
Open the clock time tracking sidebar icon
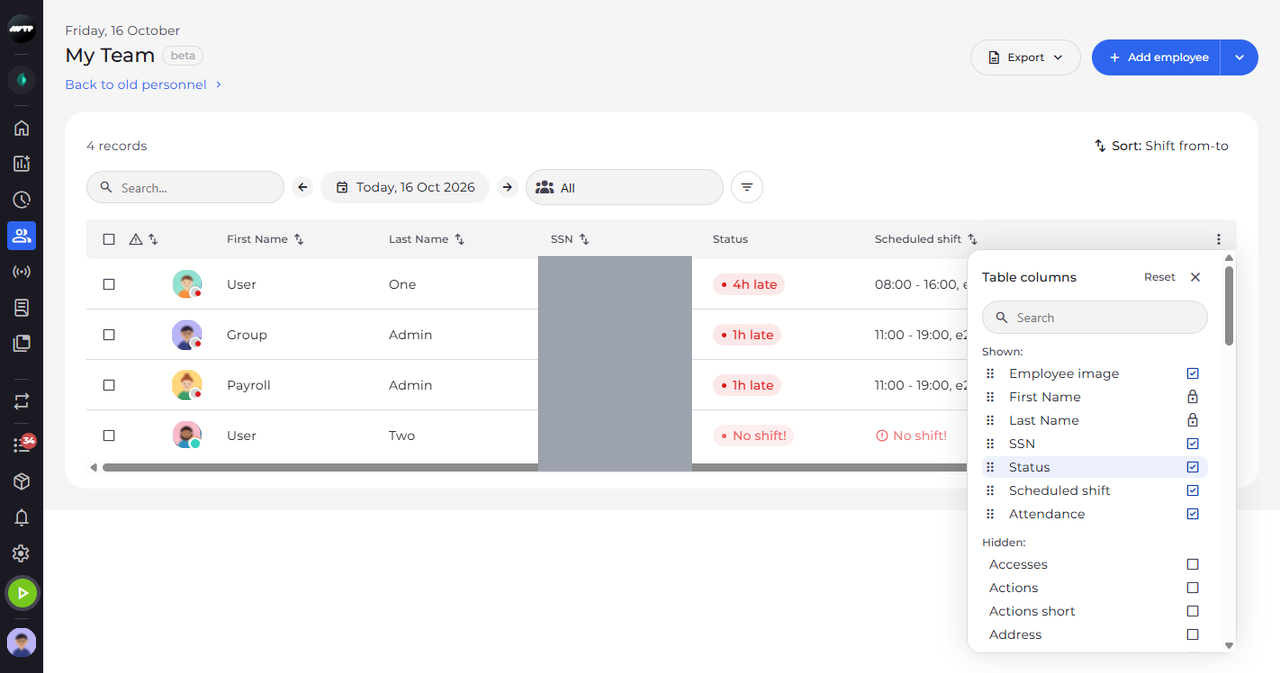point(21,200)
